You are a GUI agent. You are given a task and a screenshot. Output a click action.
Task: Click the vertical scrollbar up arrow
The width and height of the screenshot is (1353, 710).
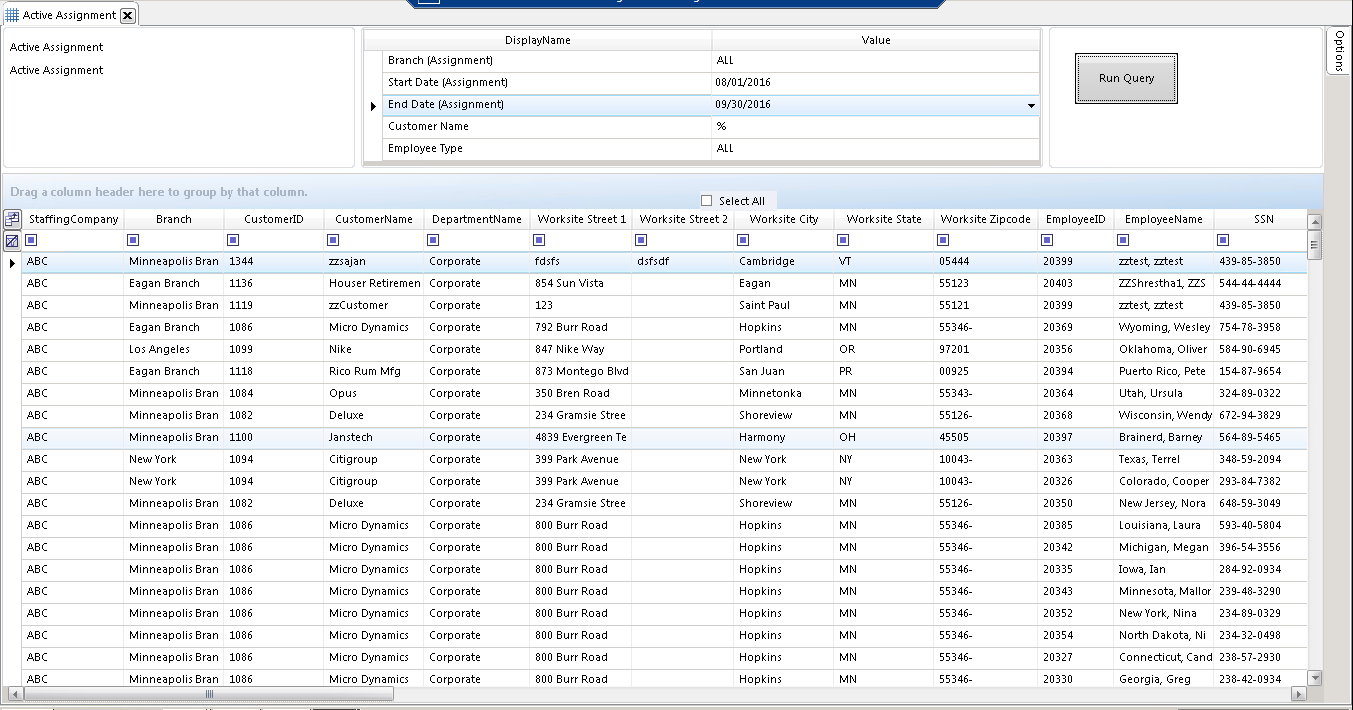(x=1314, y=221)
